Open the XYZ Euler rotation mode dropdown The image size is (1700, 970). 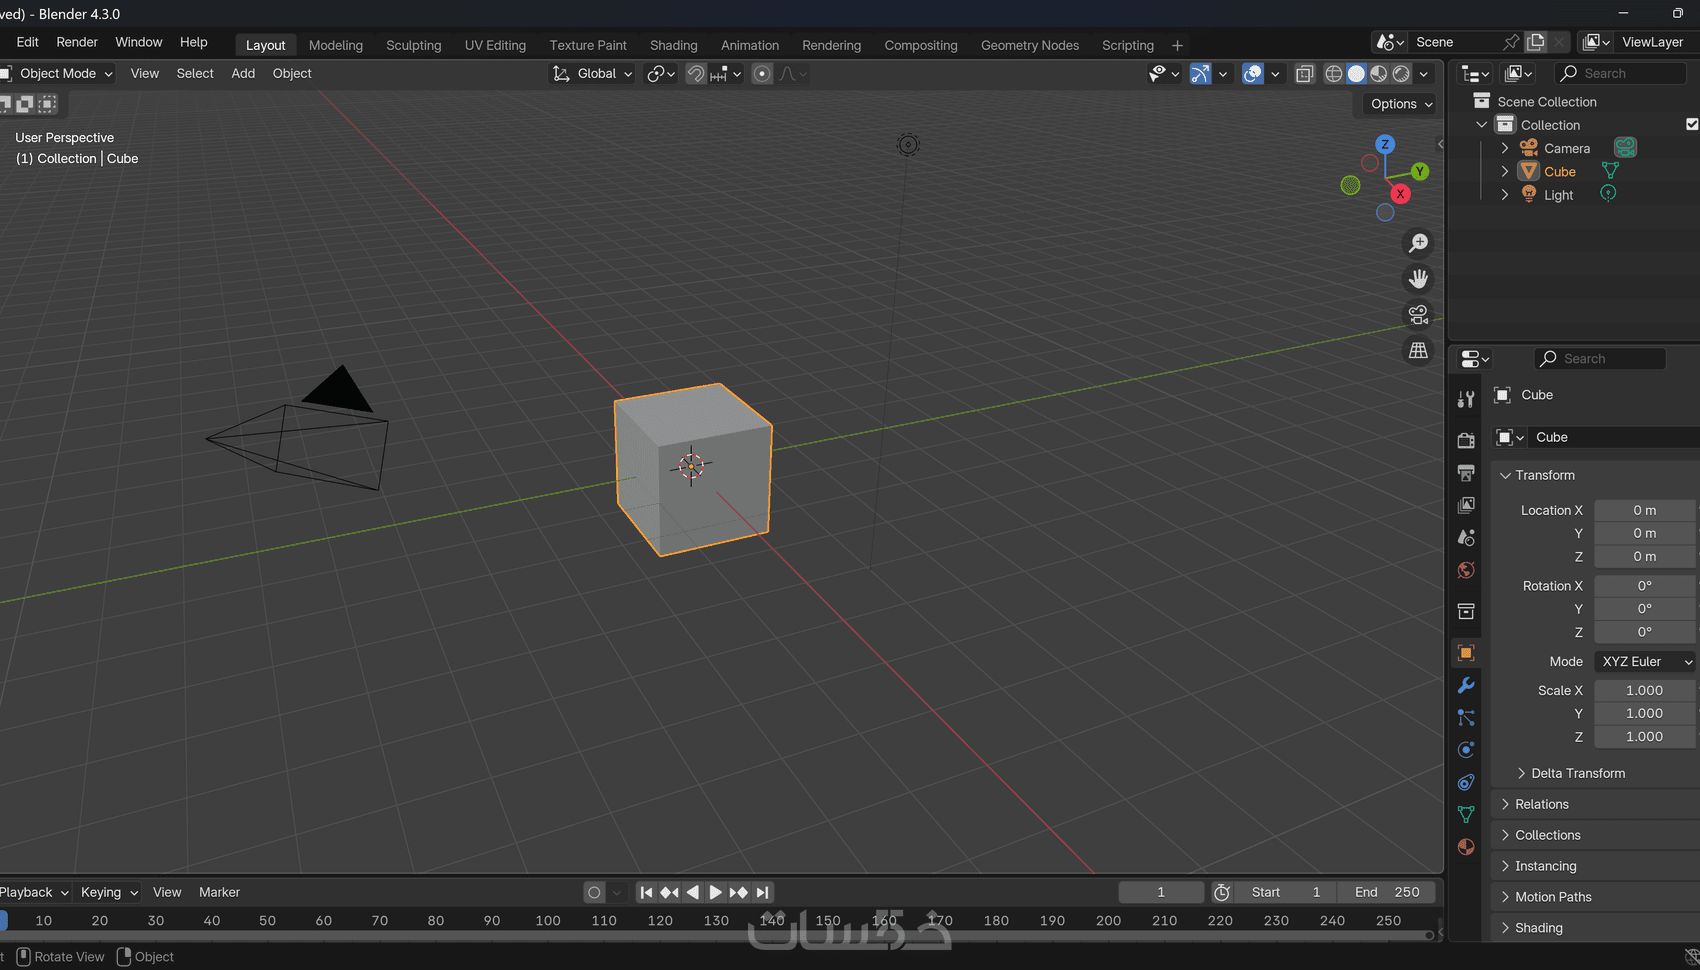coord(1645,661)
